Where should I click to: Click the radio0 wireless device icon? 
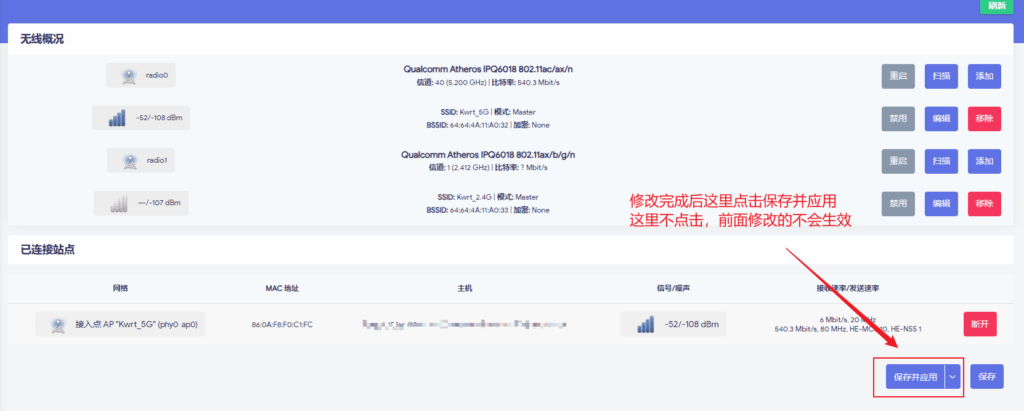[128, 76]
